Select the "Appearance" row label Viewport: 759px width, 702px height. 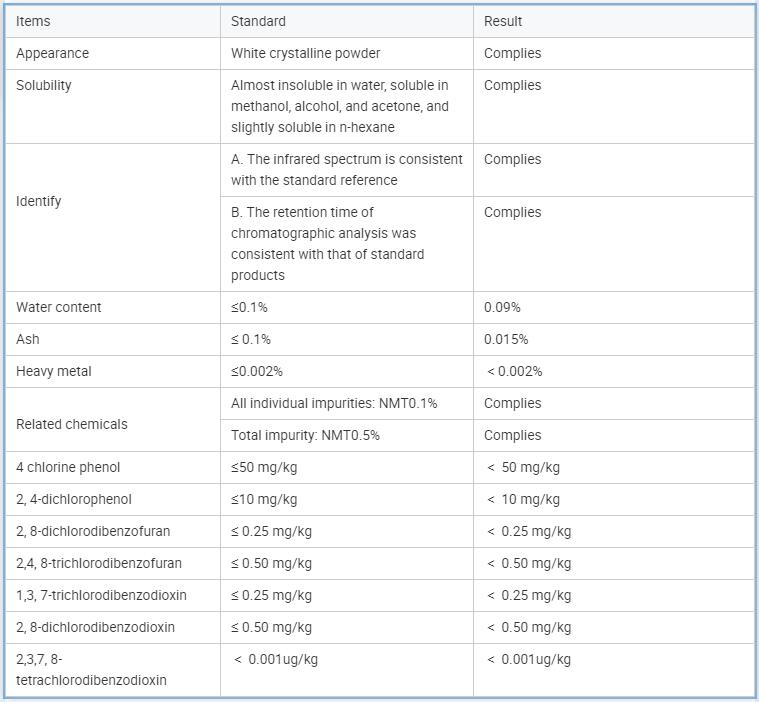tap(52, 53)
